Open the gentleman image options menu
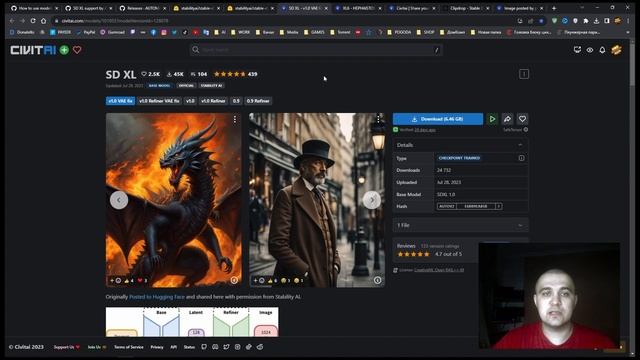Screen dimensions: 640x360 coord(378,119)
